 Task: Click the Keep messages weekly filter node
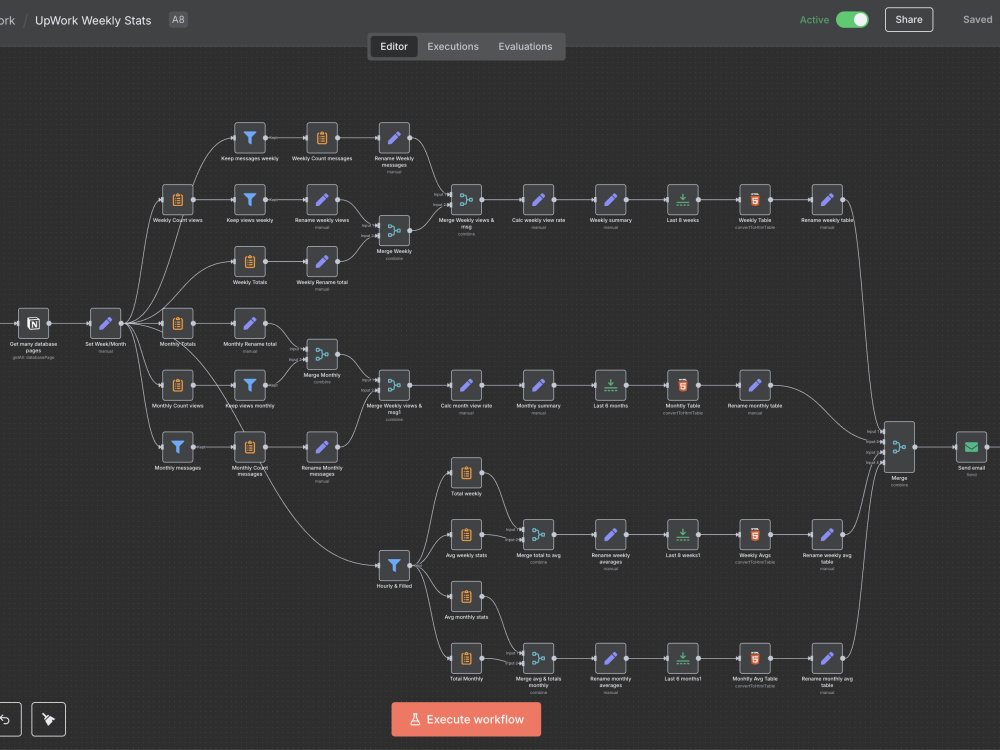point(249,138)
